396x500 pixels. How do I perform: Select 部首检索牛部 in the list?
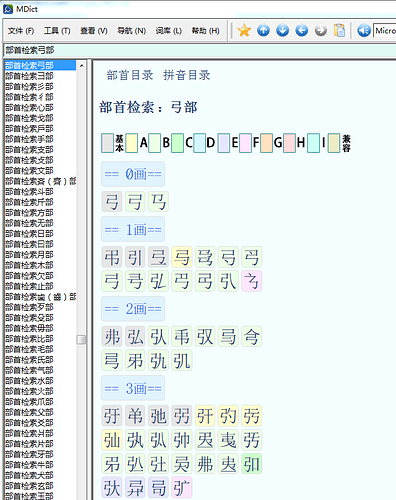[40, 465]
